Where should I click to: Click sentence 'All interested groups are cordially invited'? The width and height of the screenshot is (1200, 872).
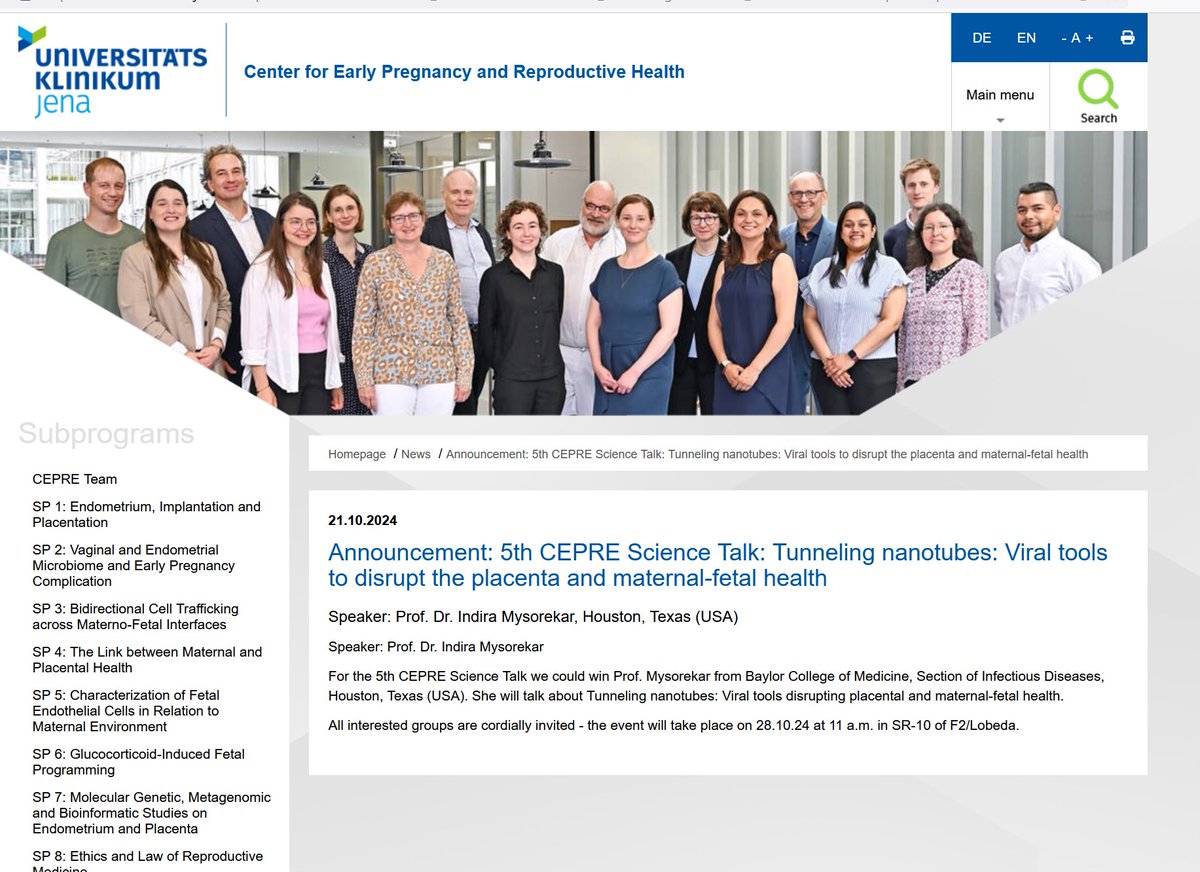point(673,725)
